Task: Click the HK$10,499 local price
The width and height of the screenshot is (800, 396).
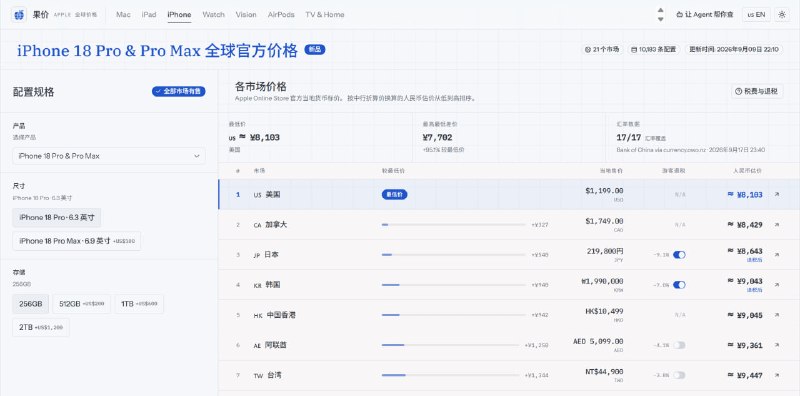Action: pos(604,311)
